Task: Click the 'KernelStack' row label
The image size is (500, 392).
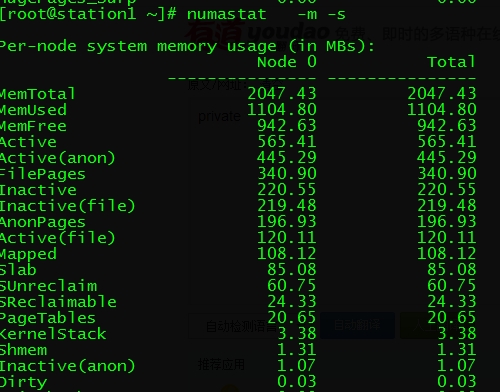Action: [53, 334]
